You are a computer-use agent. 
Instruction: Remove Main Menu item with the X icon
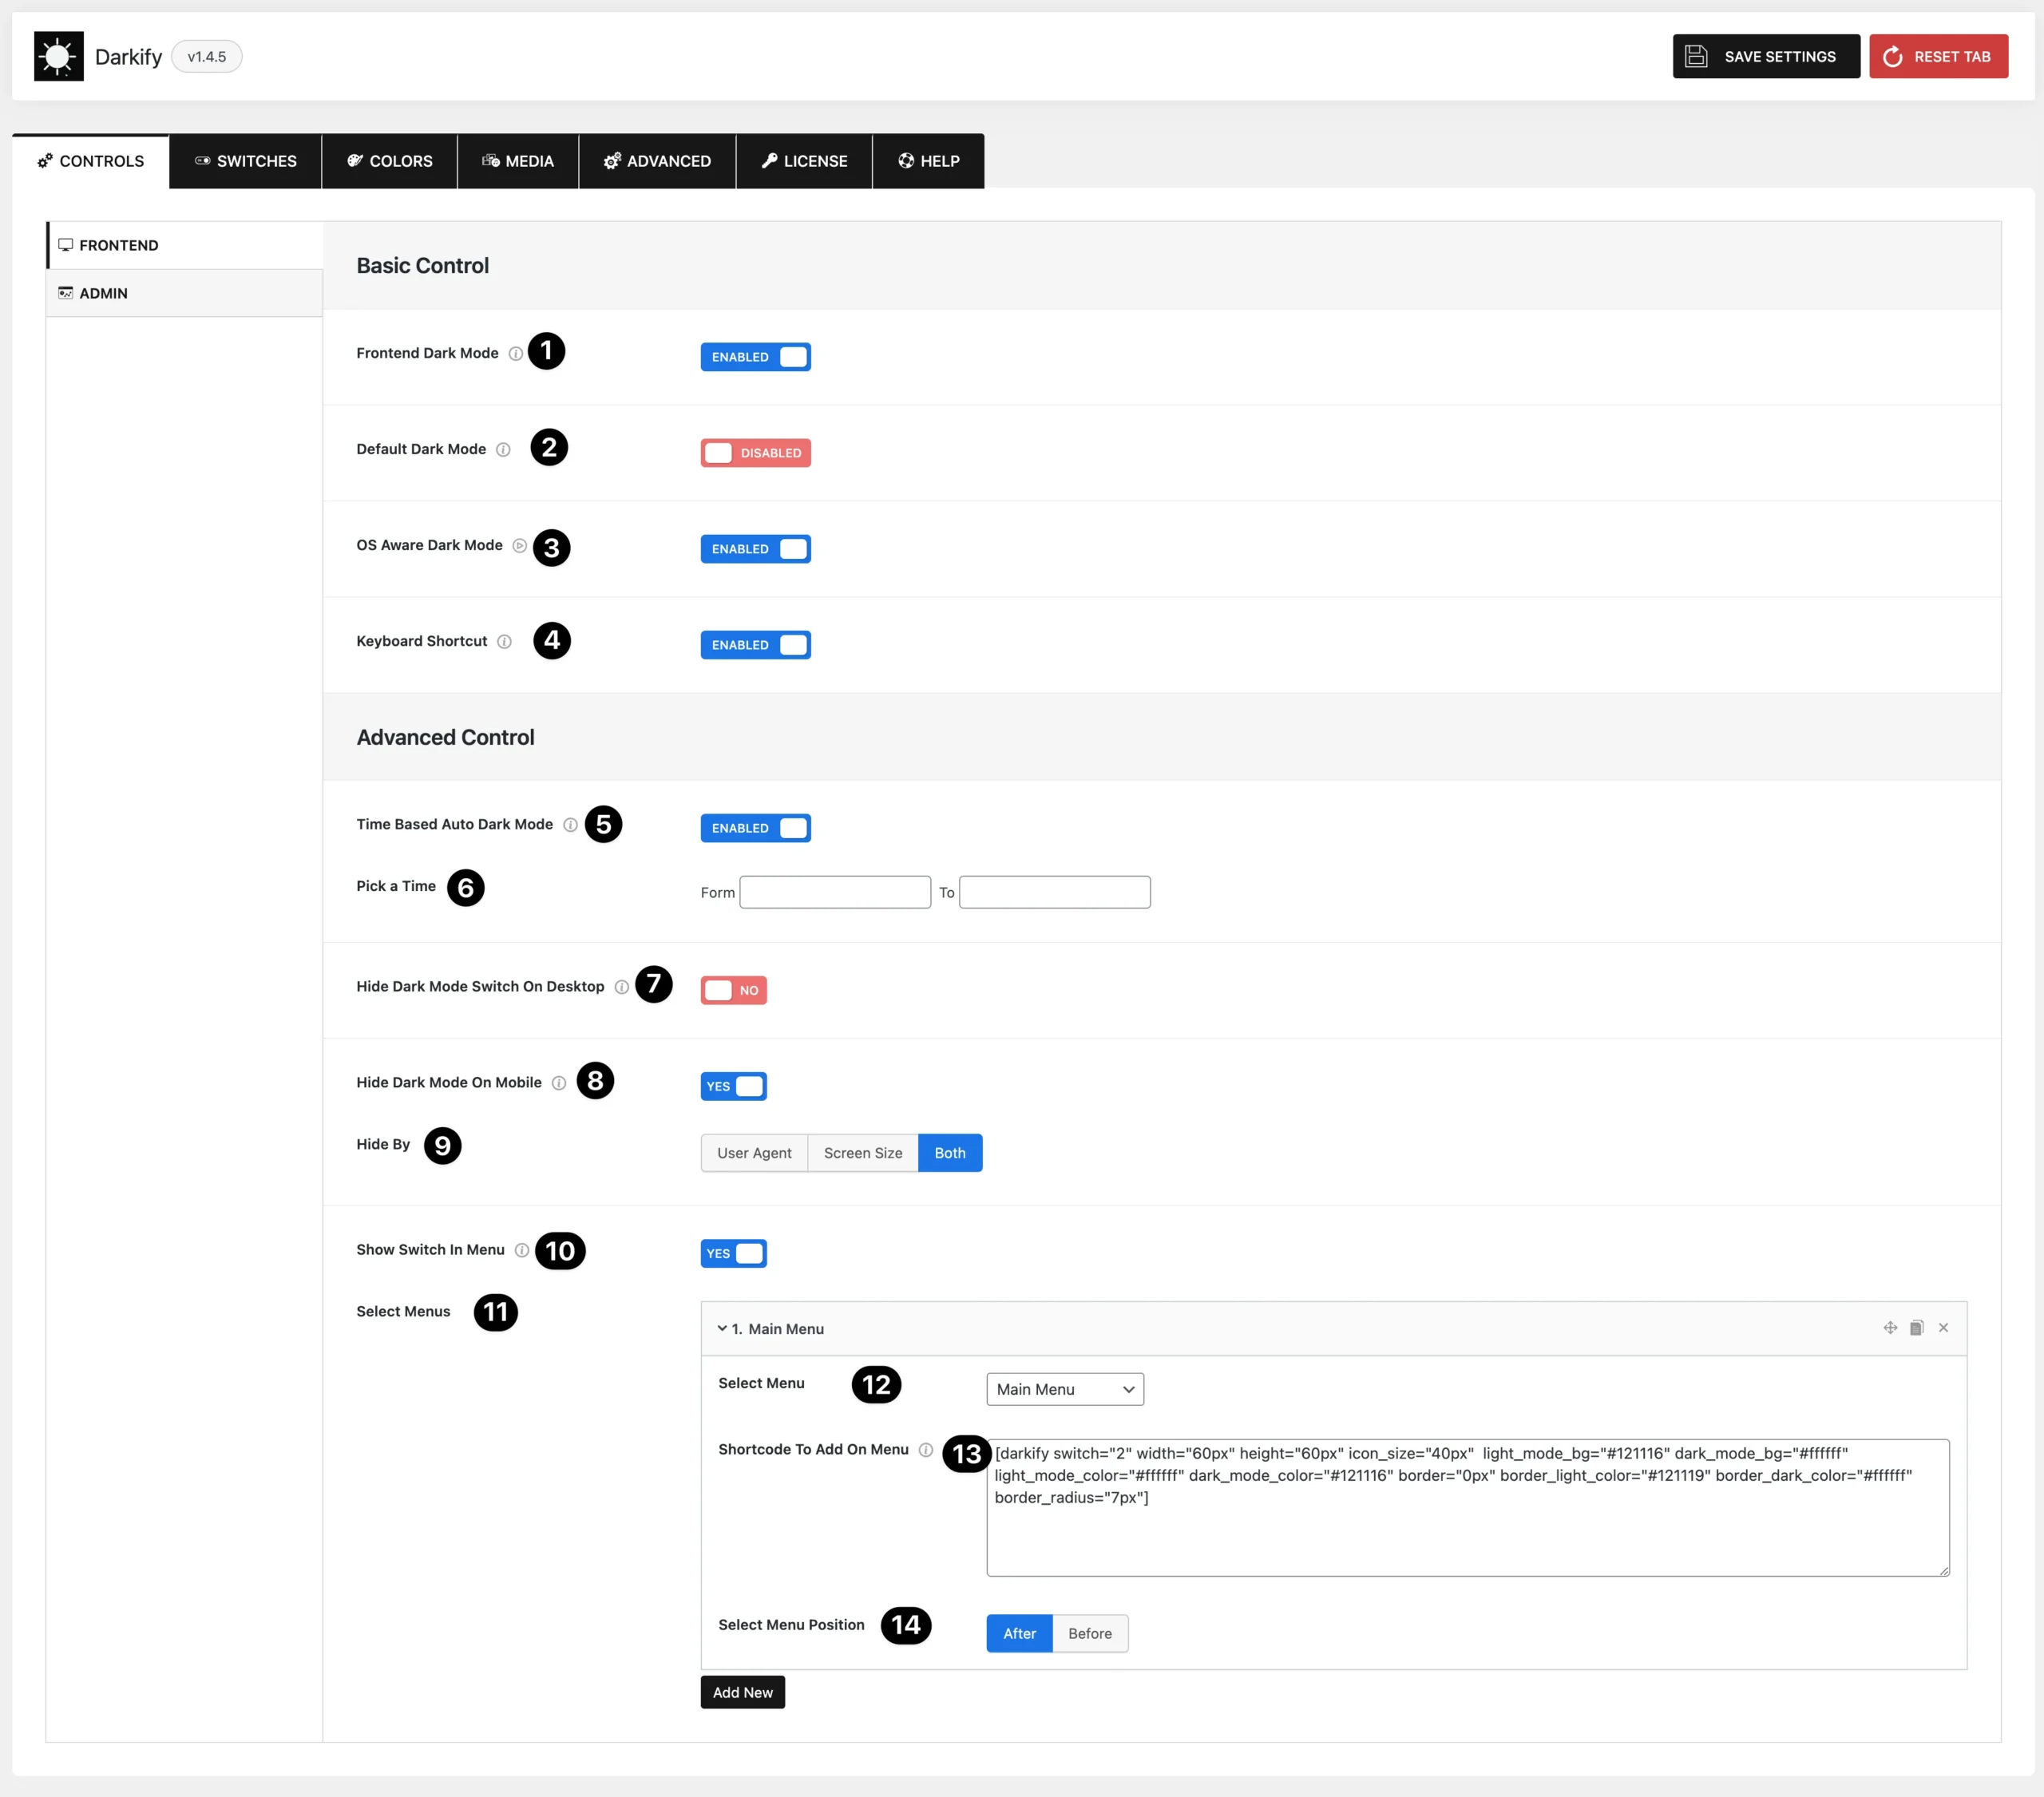point(1943,1327)
